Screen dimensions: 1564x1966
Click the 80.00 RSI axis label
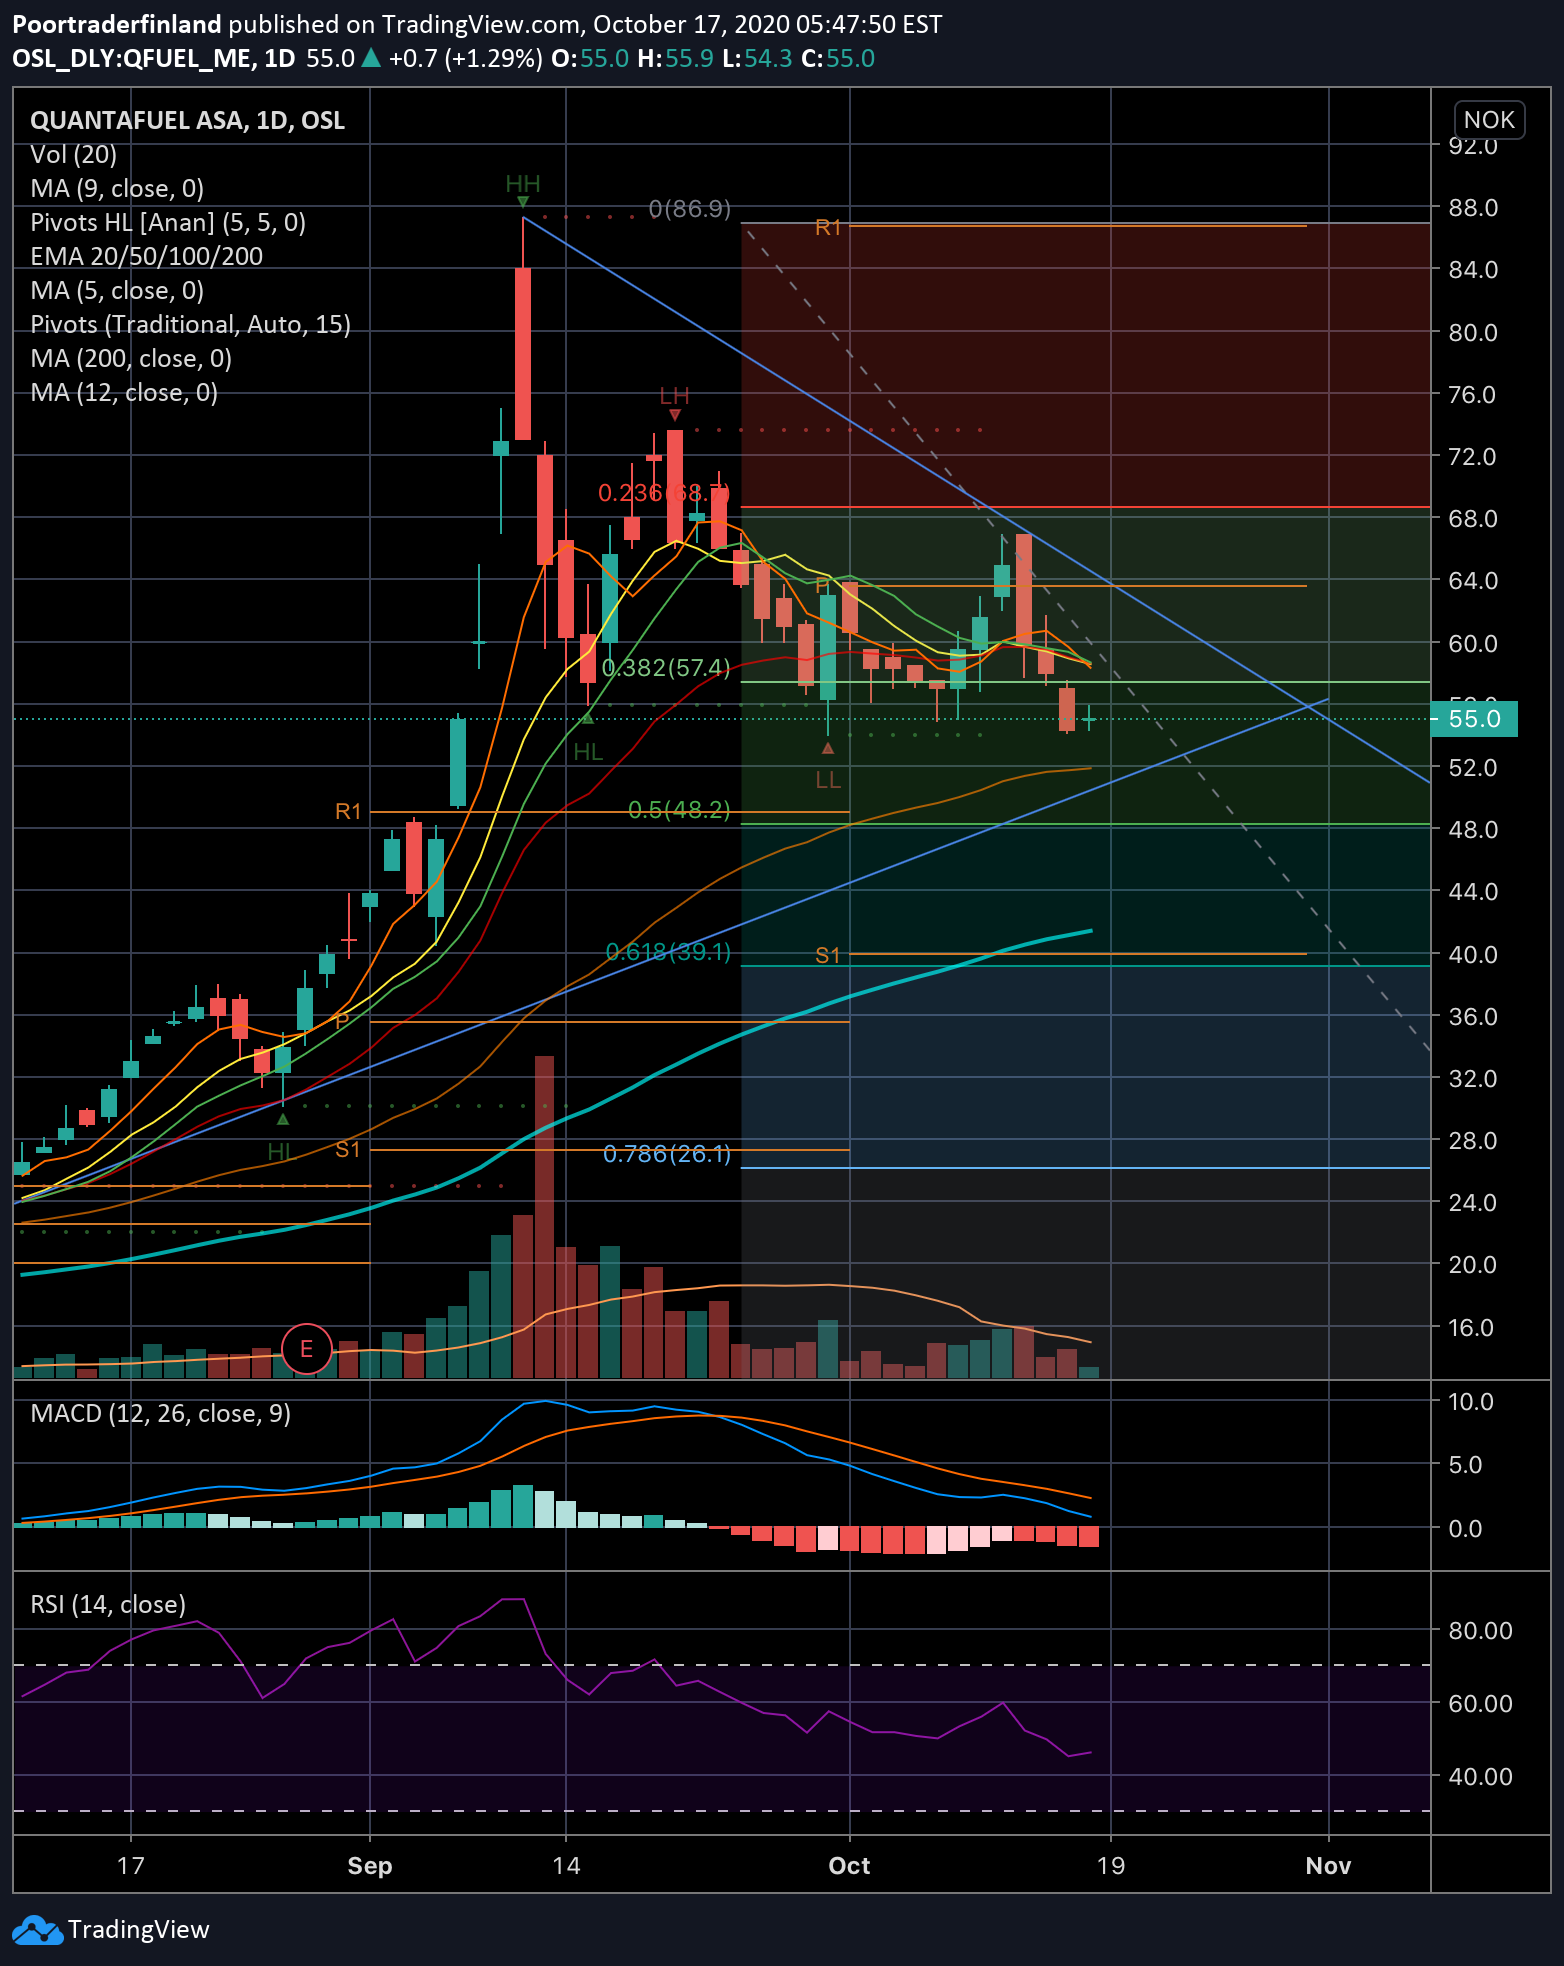(x=1481, y=1629)
